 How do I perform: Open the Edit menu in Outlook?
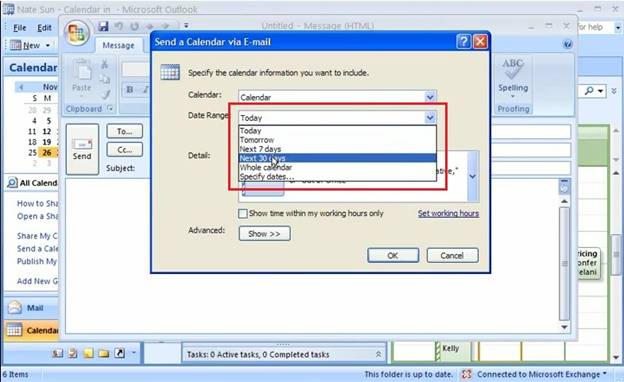44,27
